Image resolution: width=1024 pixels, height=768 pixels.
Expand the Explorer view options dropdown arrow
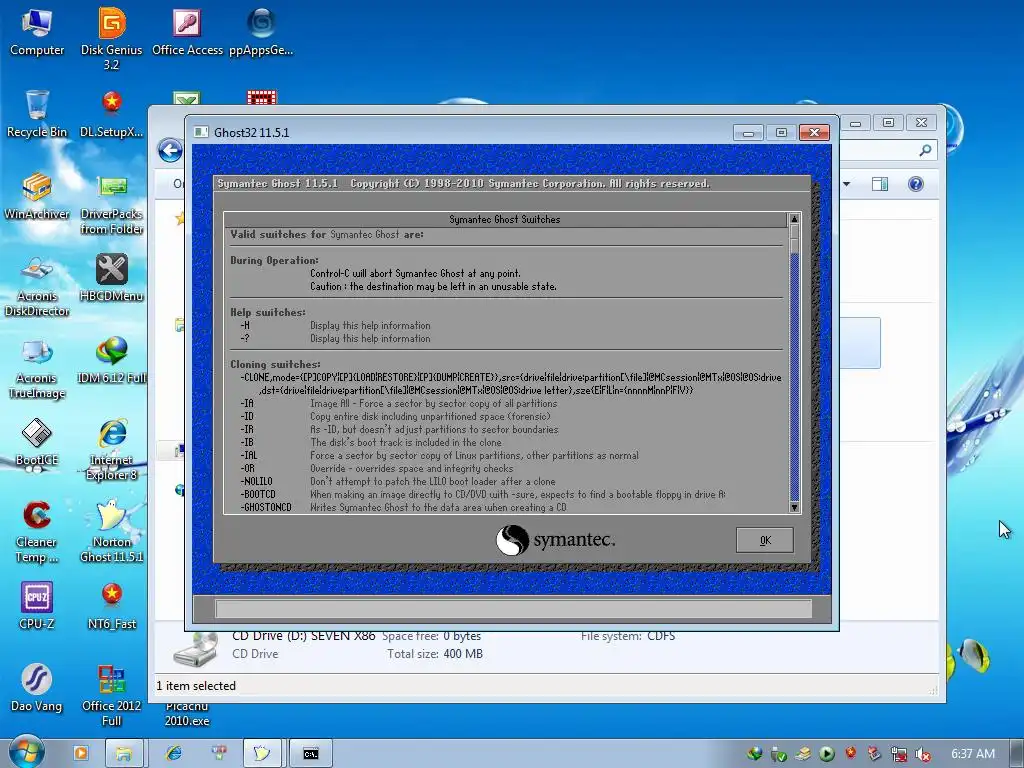pyautogui.click(x=846, y=184)
